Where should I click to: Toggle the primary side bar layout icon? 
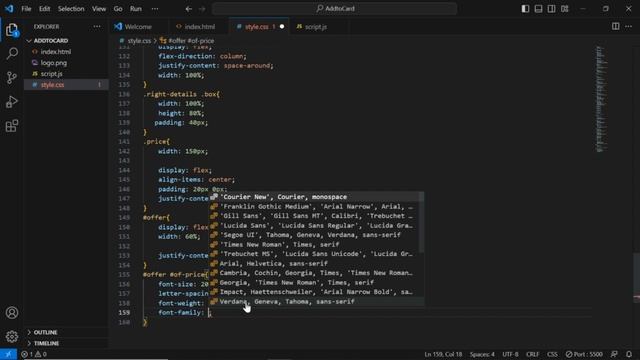pos(525,9)
